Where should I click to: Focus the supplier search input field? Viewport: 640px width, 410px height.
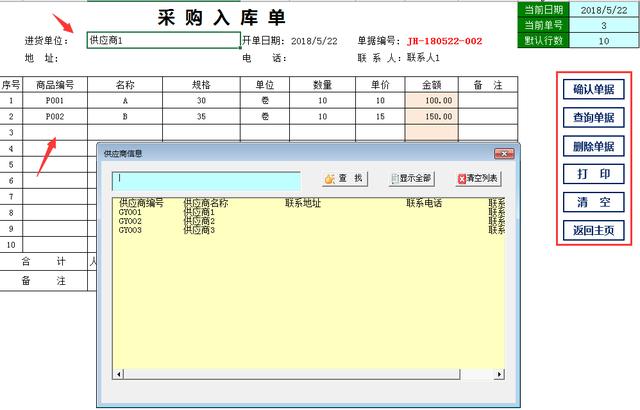(207, 181)
